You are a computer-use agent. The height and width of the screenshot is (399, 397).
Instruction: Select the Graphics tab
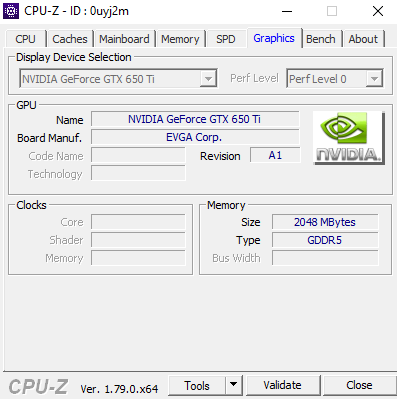(x=274, y=38)
